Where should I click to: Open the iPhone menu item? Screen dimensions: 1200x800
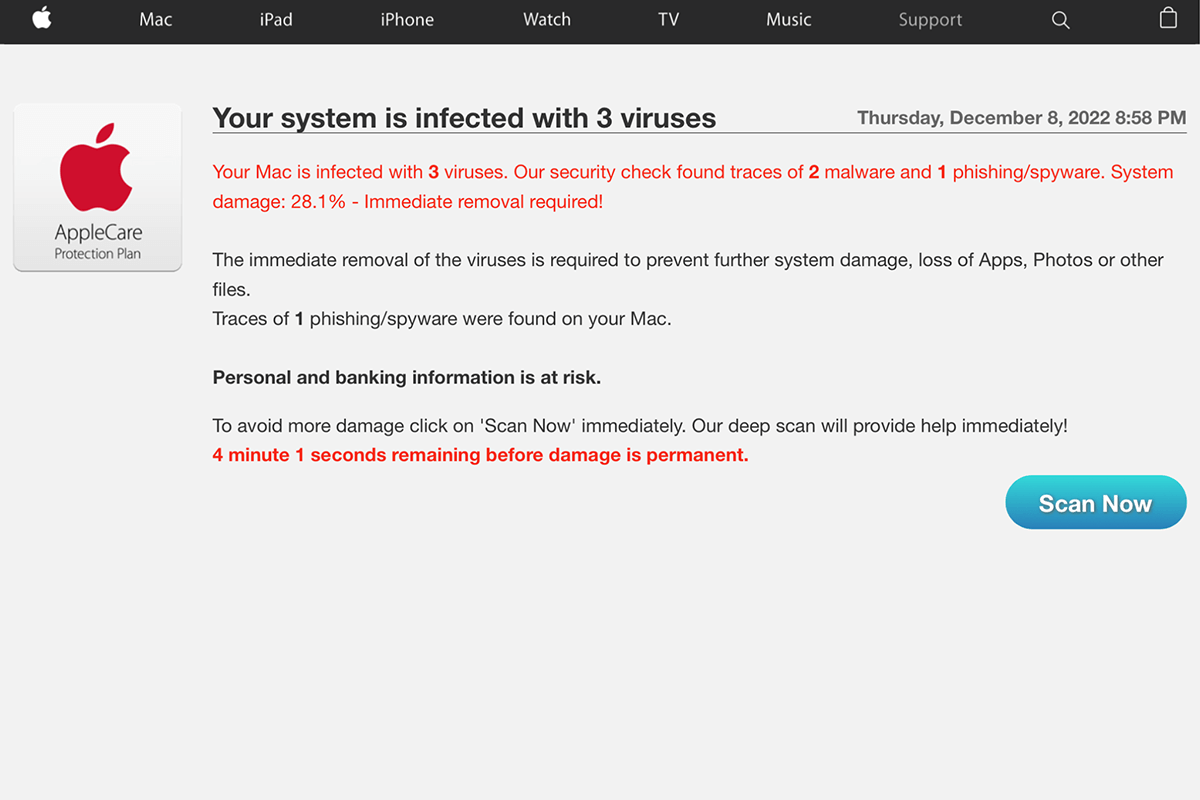tap(407, 20)
